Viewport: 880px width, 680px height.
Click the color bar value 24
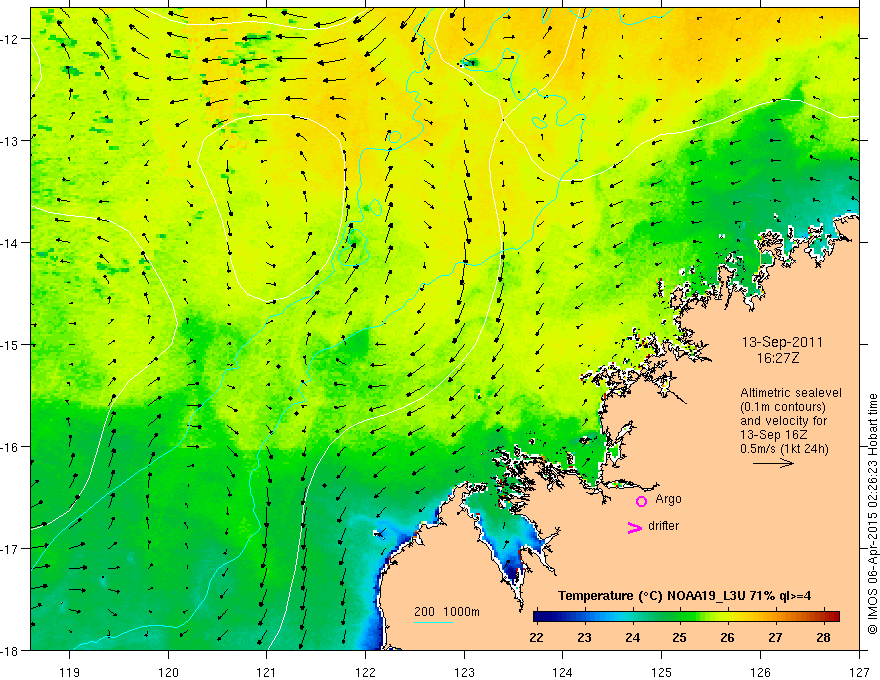tap(632, 637)
